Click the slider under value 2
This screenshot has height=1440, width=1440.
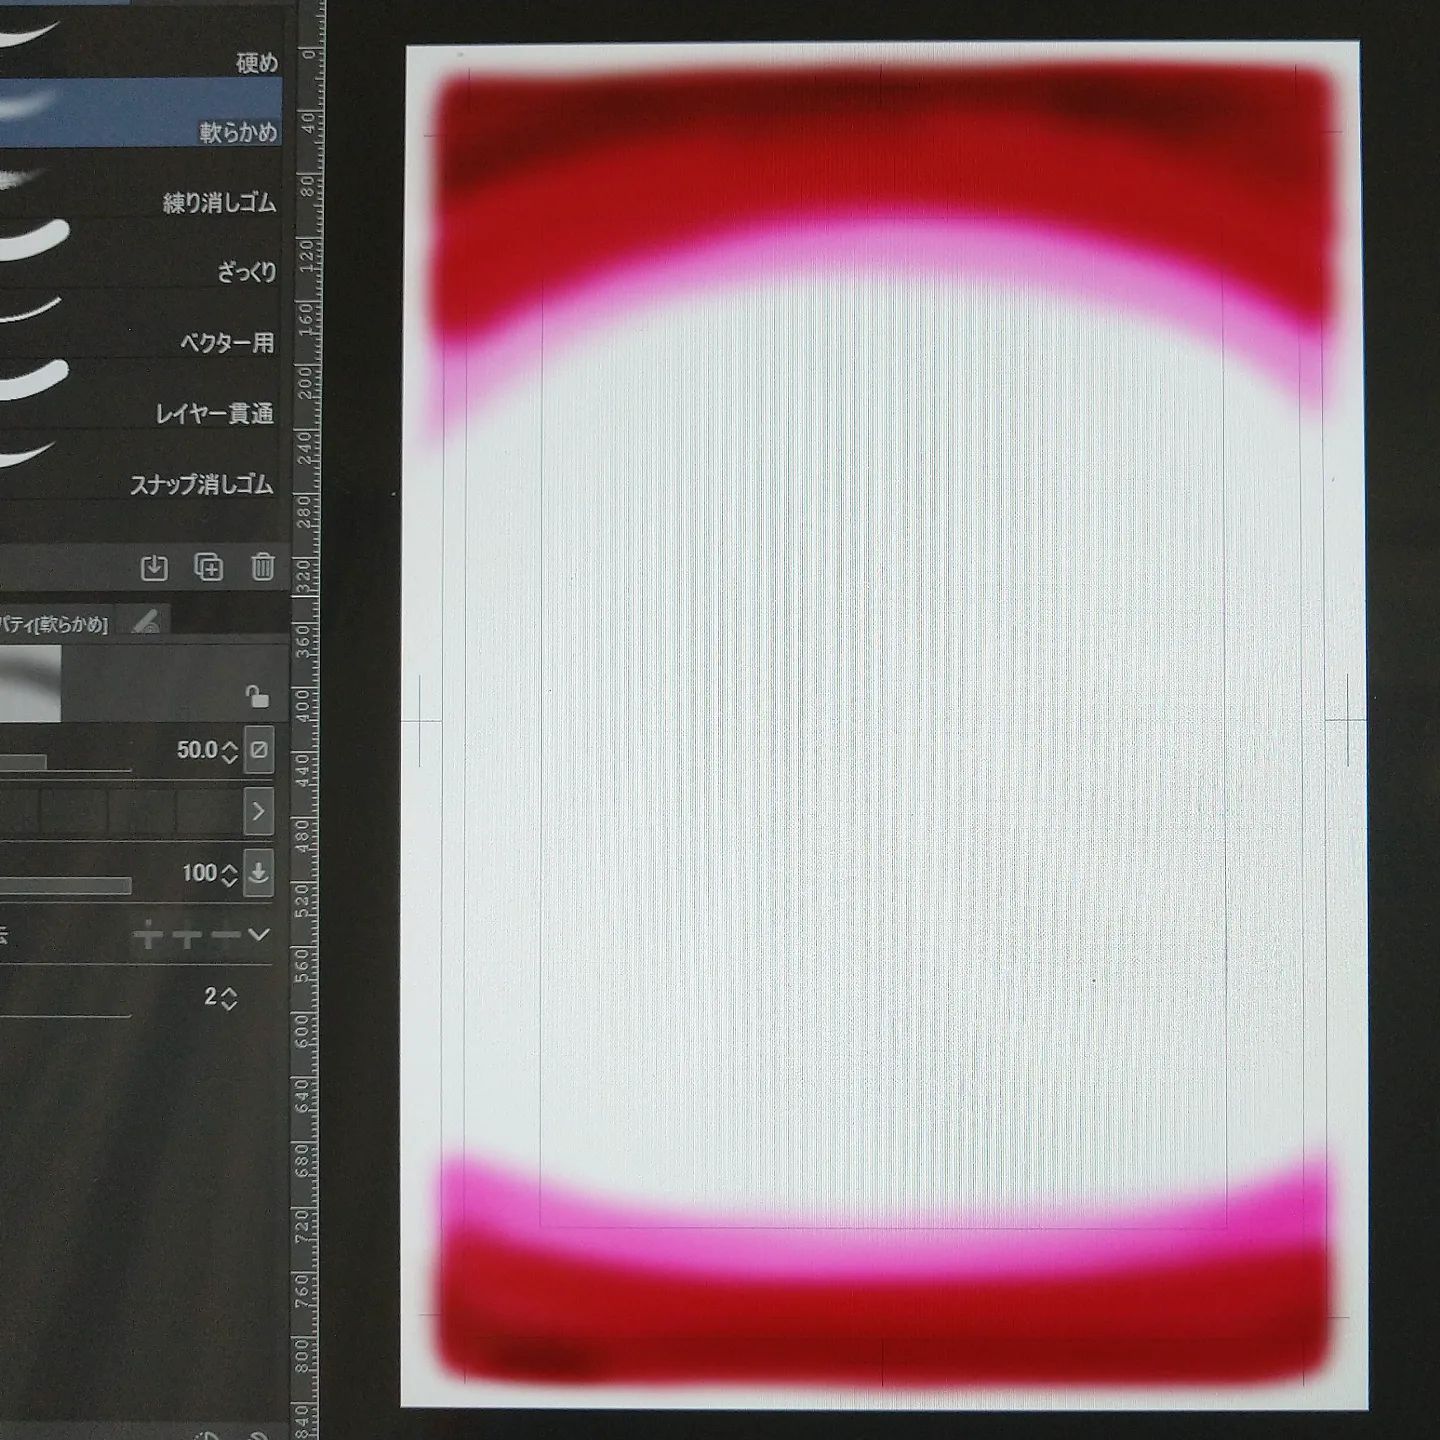pyautogui.click(x=65, y=1014)
